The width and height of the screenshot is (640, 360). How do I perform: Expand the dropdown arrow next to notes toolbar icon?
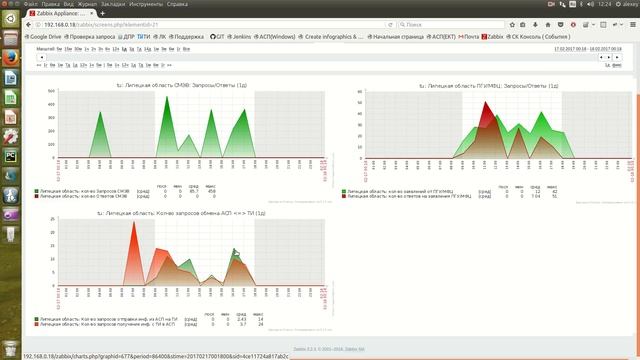pyautogui.click(x=593, y=25)
